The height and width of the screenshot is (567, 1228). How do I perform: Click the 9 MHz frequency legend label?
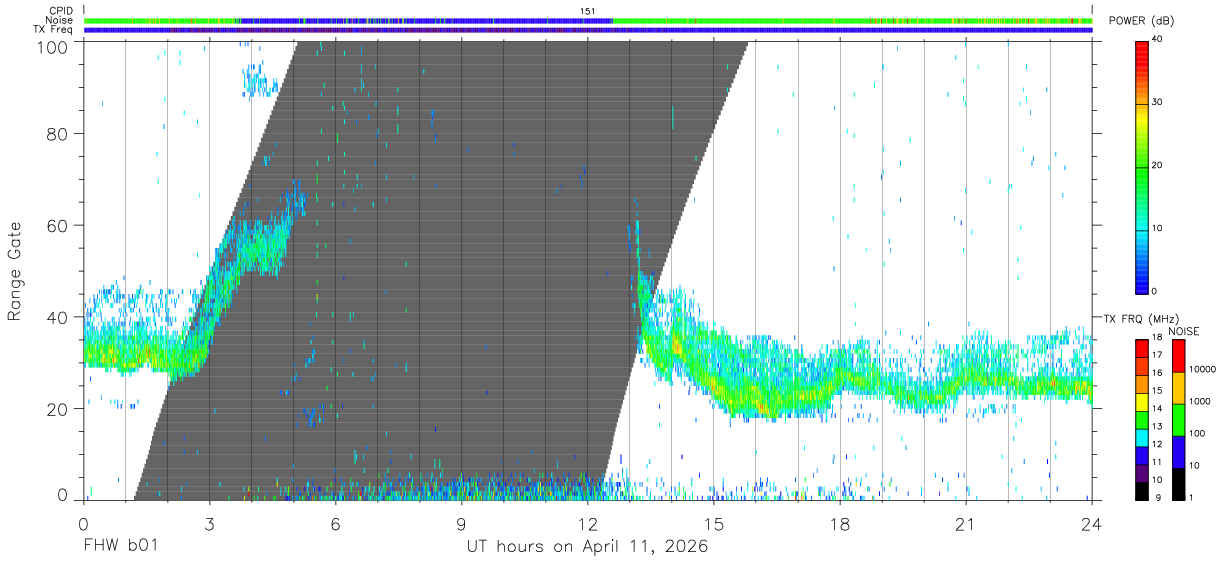[x=1159, y=497]
